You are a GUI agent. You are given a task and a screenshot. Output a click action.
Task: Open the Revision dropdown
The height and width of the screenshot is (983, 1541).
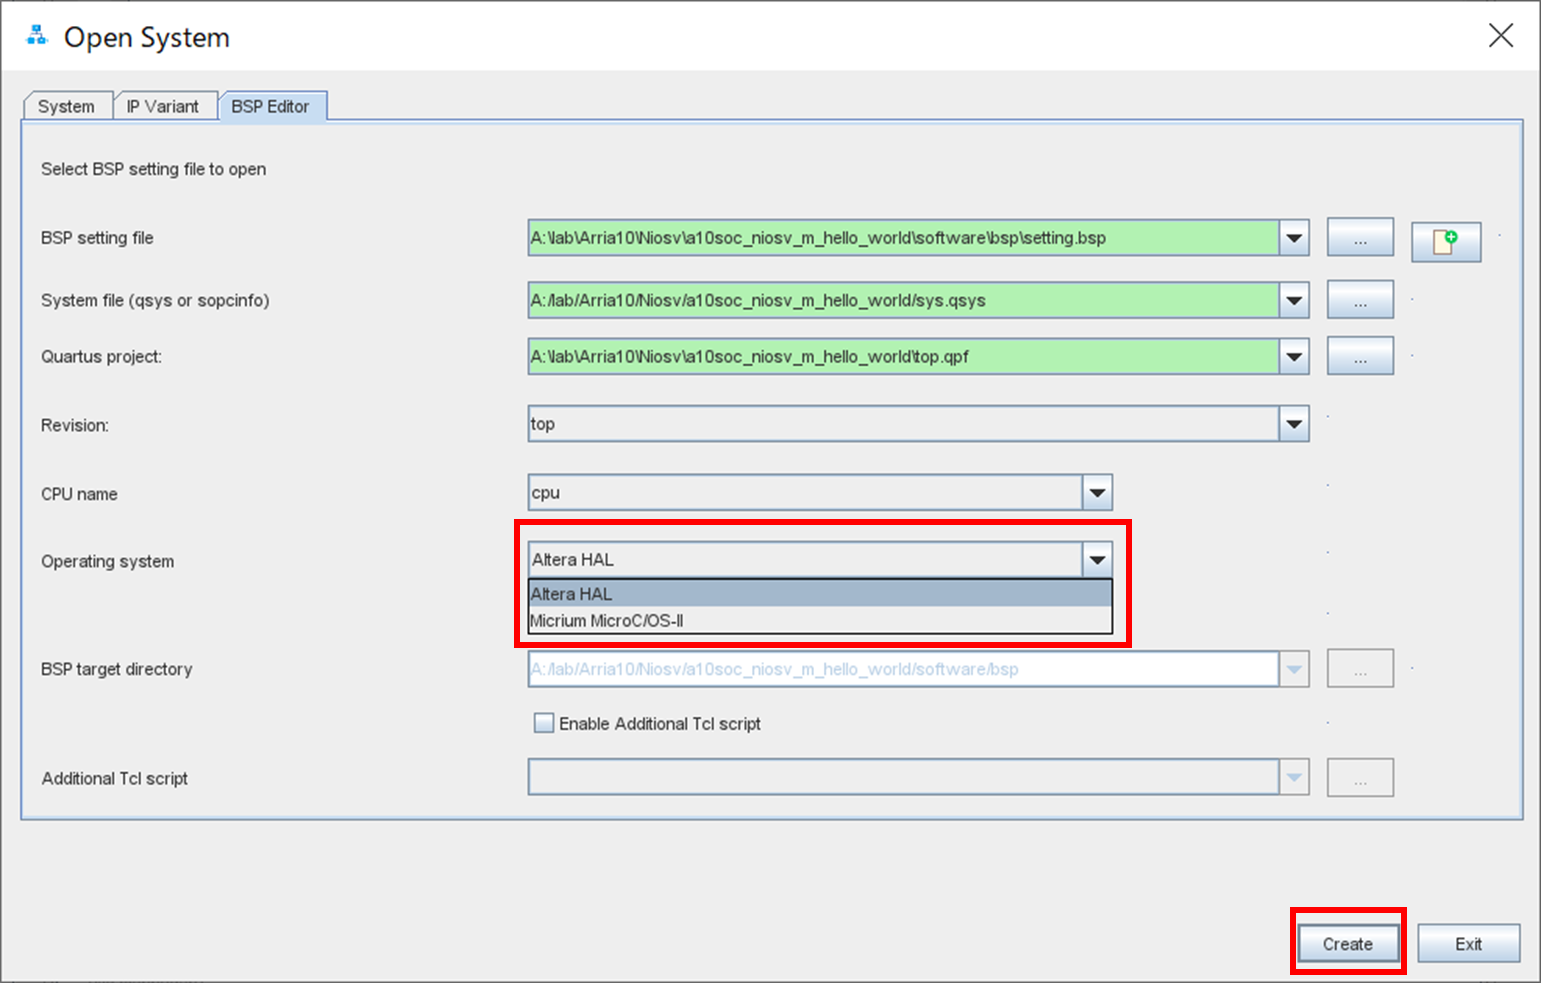1293,423
